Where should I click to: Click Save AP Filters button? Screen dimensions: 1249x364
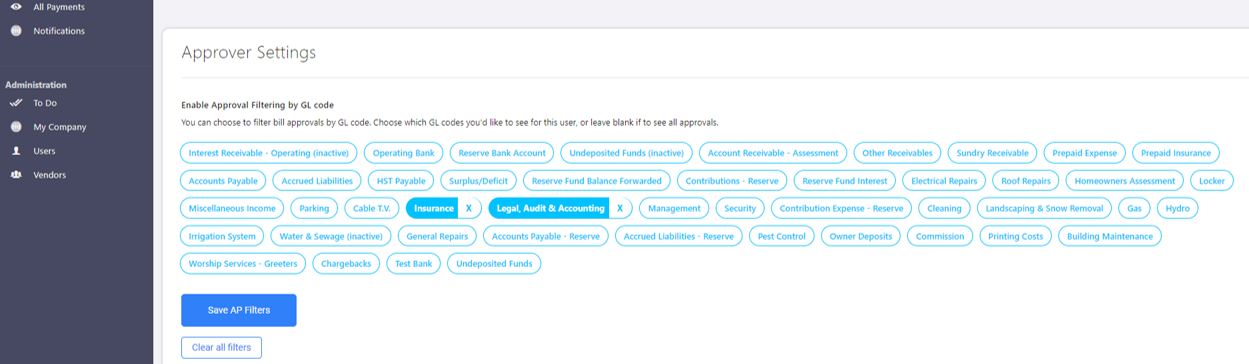[x=239, y=310]
